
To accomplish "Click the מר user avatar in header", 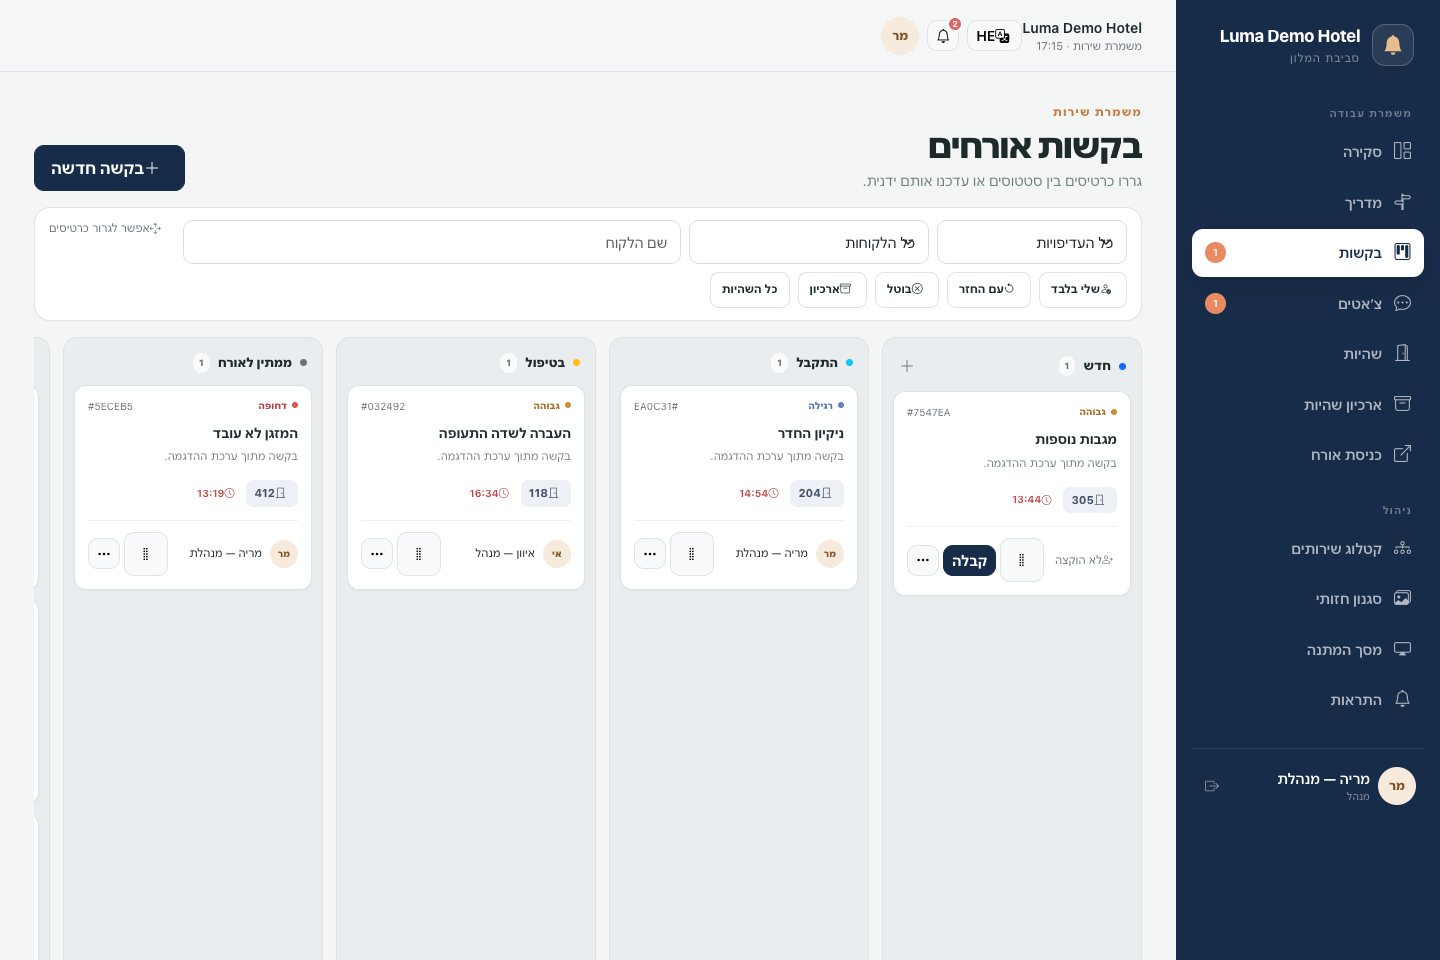I will [900, 36].
